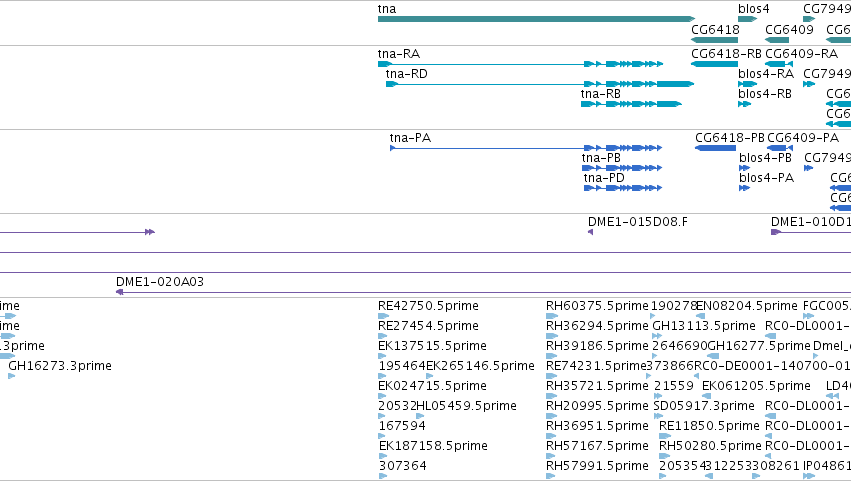This screenshot has height=481, width=851.
Task: Select the GH16273.3prime EST arrow
Action: point(11,376)
